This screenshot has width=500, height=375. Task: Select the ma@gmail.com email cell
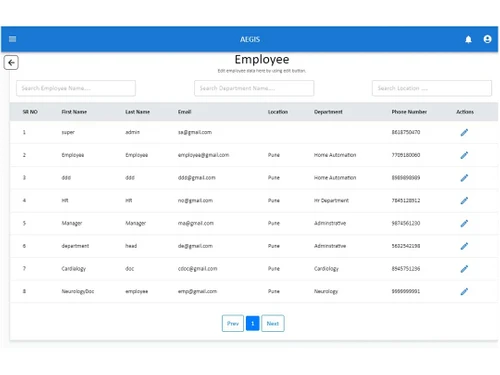[x=196, y=223]
